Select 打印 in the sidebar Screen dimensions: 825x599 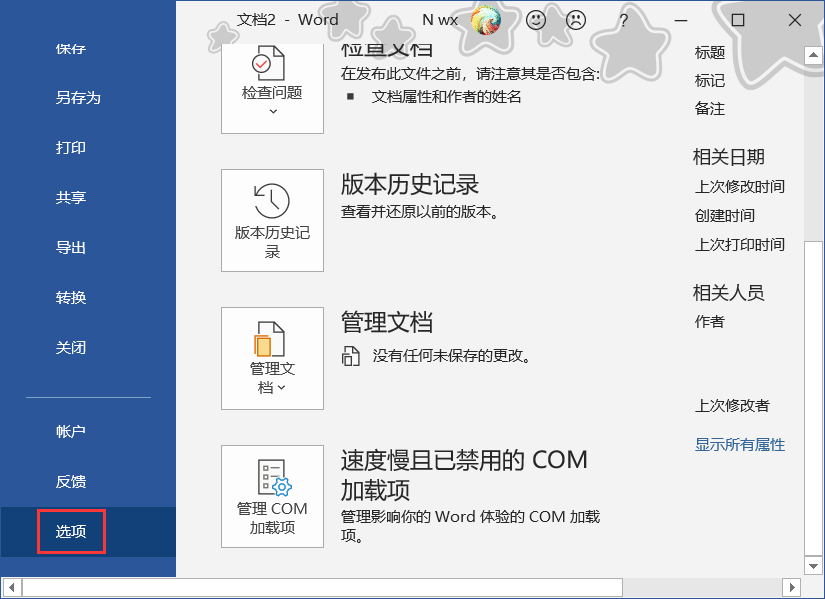tap(70, 147)
